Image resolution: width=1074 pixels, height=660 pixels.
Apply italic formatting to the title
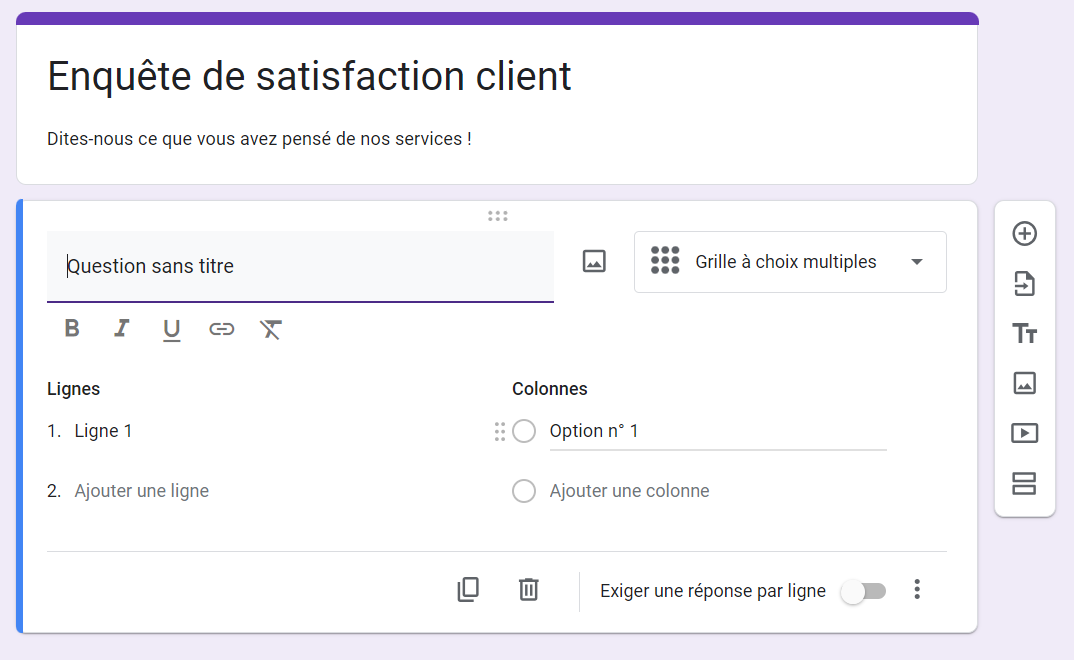[122, 329]
